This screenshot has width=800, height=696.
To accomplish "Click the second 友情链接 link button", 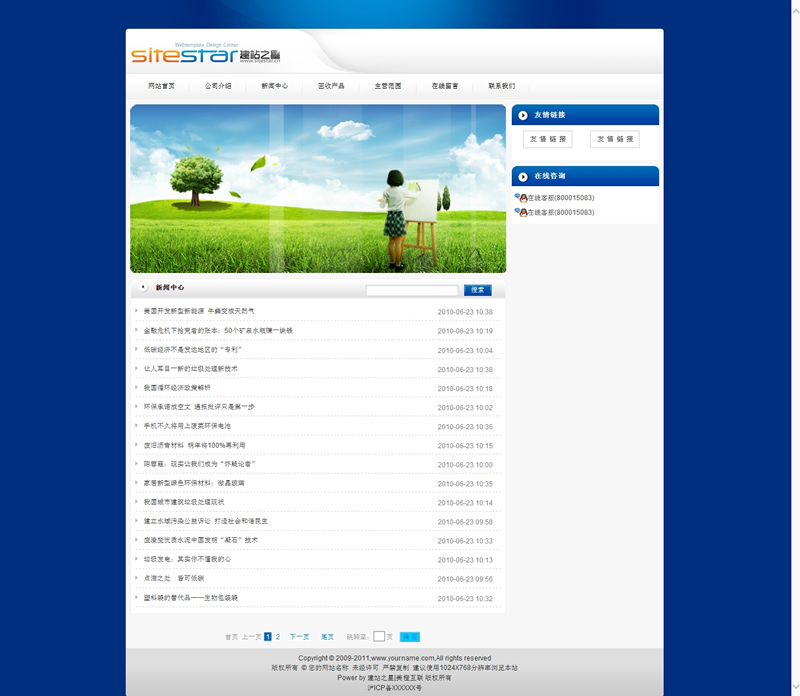I will (x=614, y=139).
